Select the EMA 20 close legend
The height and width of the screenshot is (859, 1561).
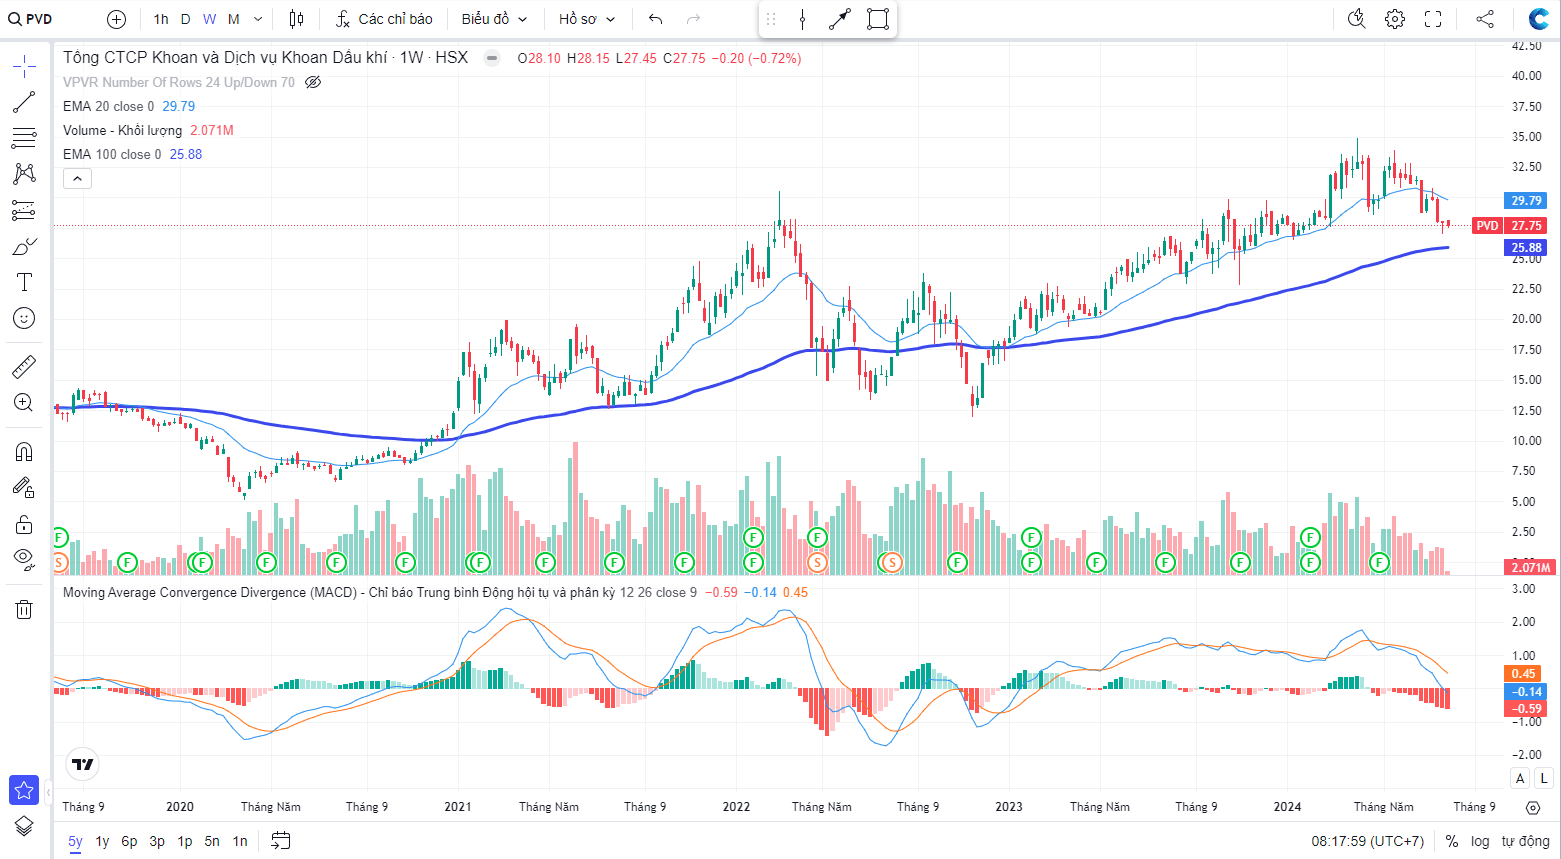pos(108,106)
